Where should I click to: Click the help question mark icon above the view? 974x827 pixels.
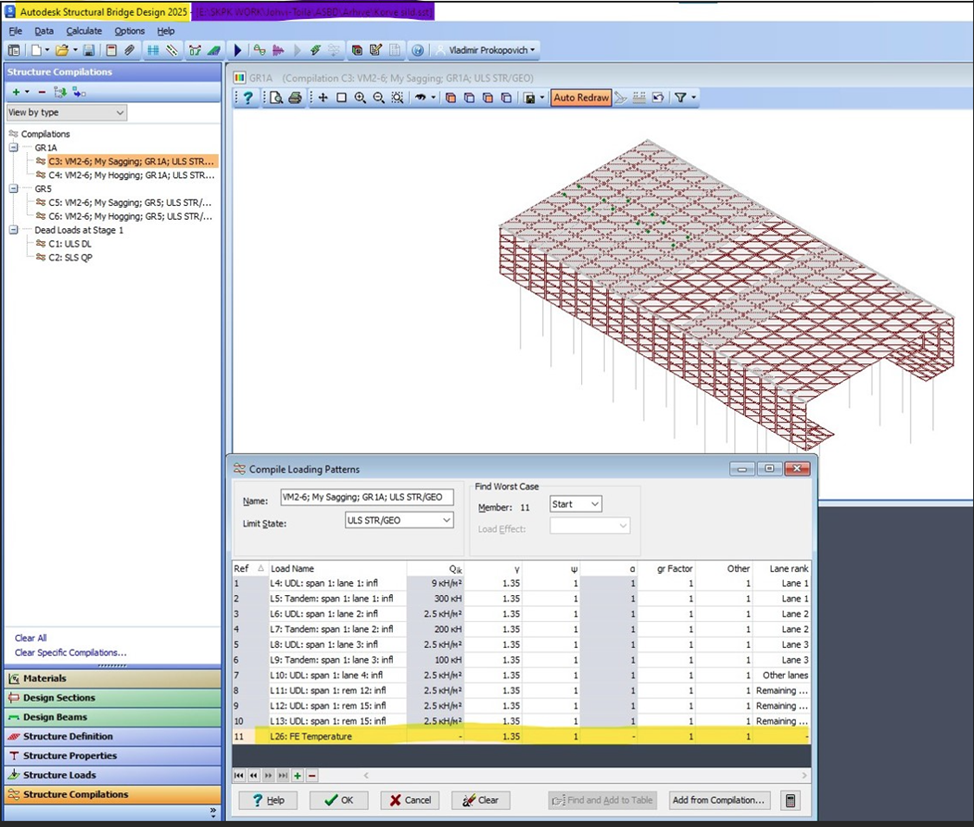point(247,97)
